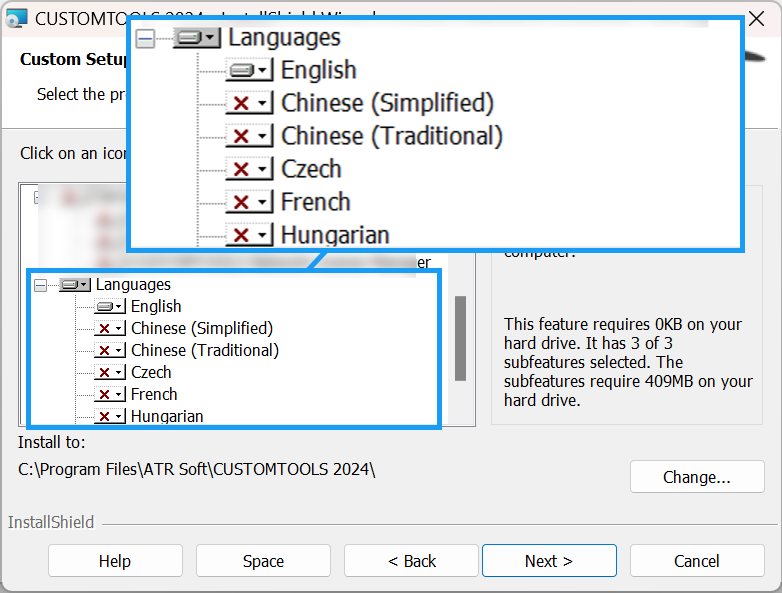The image size is (782, 593).
Task: Open the red X icon for Czech in the original feature tree
Action: click(110, 373)
